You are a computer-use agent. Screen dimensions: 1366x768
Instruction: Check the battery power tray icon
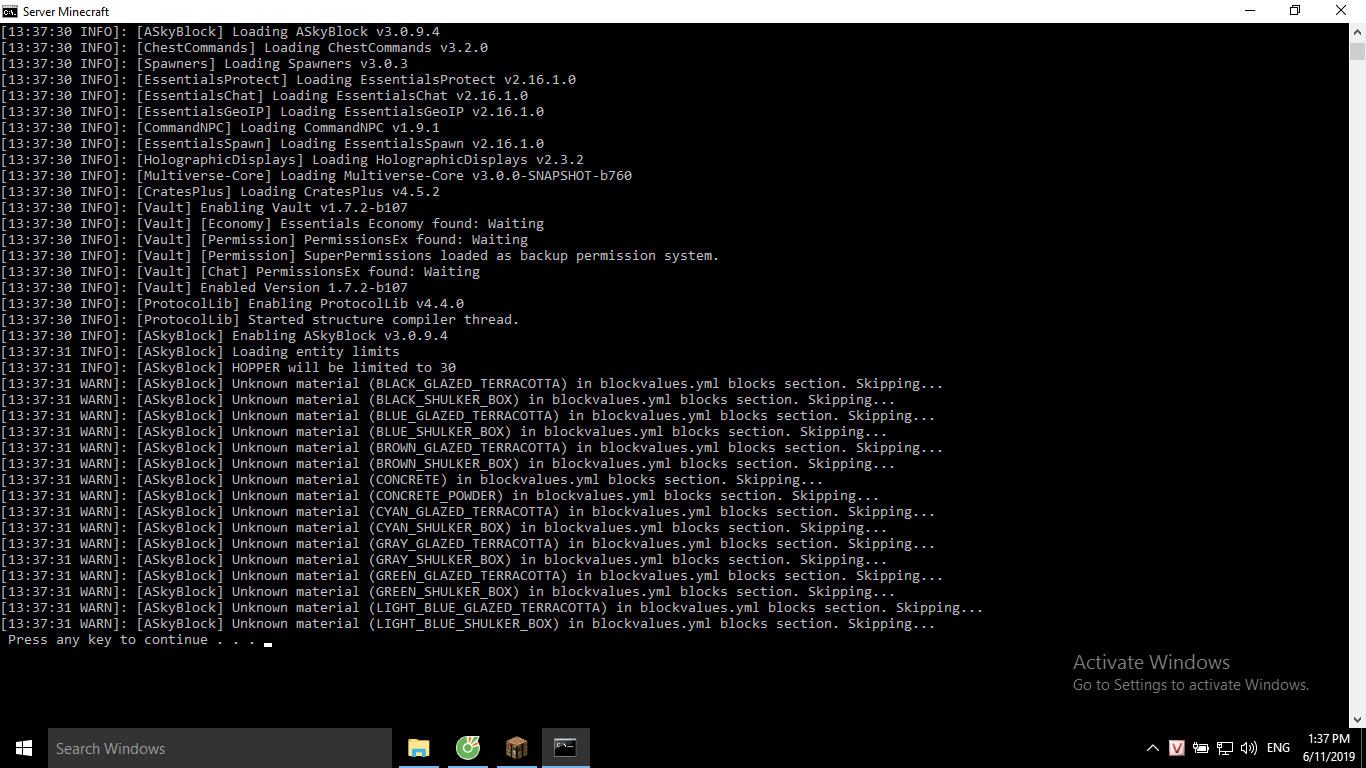pos(1201,748)
